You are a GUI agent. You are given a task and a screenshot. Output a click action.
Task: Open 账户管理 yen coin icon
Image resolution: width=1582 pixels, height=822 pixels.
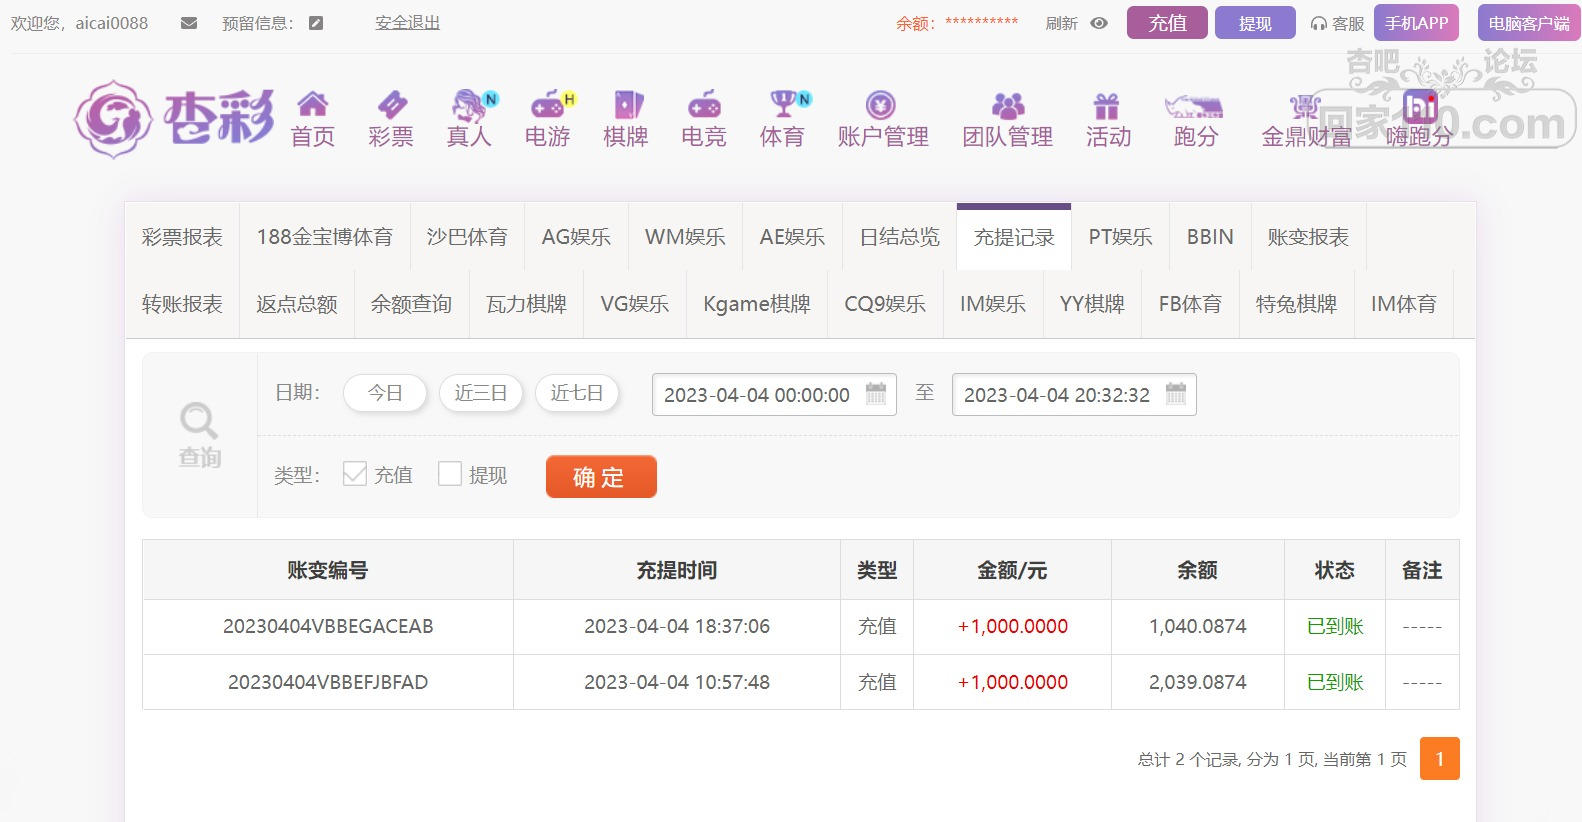pyautogui.click(x=881, y=104)
